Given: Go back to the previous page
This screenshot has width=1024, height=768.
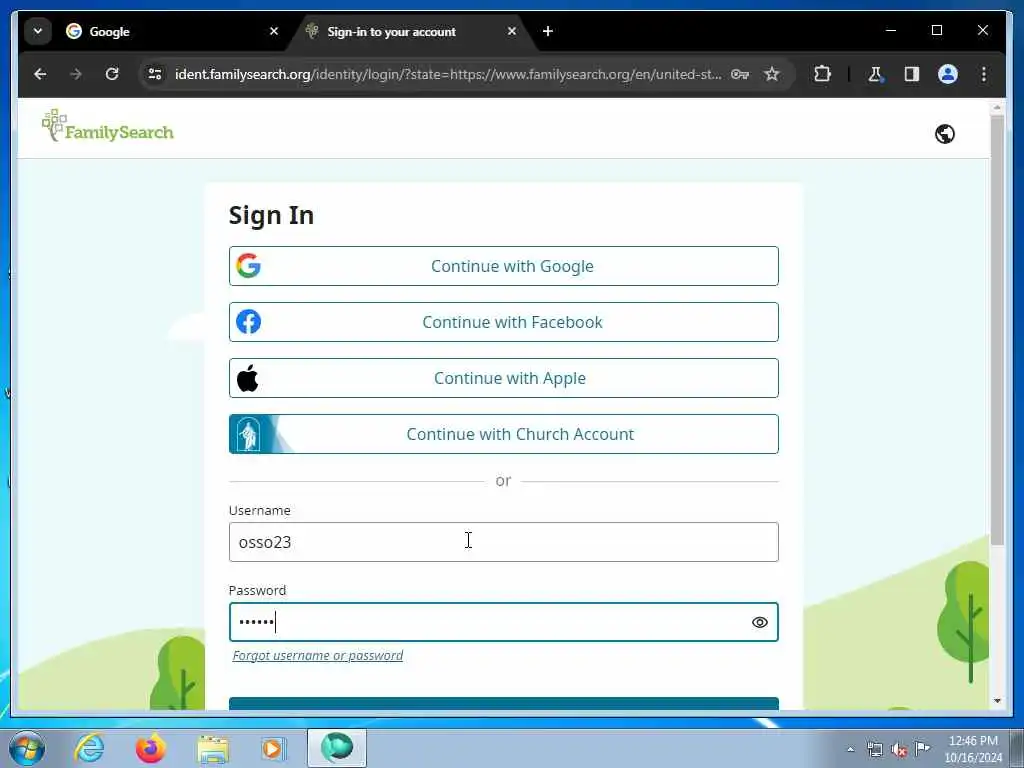Looking at the screenshot, I should 40,74.
